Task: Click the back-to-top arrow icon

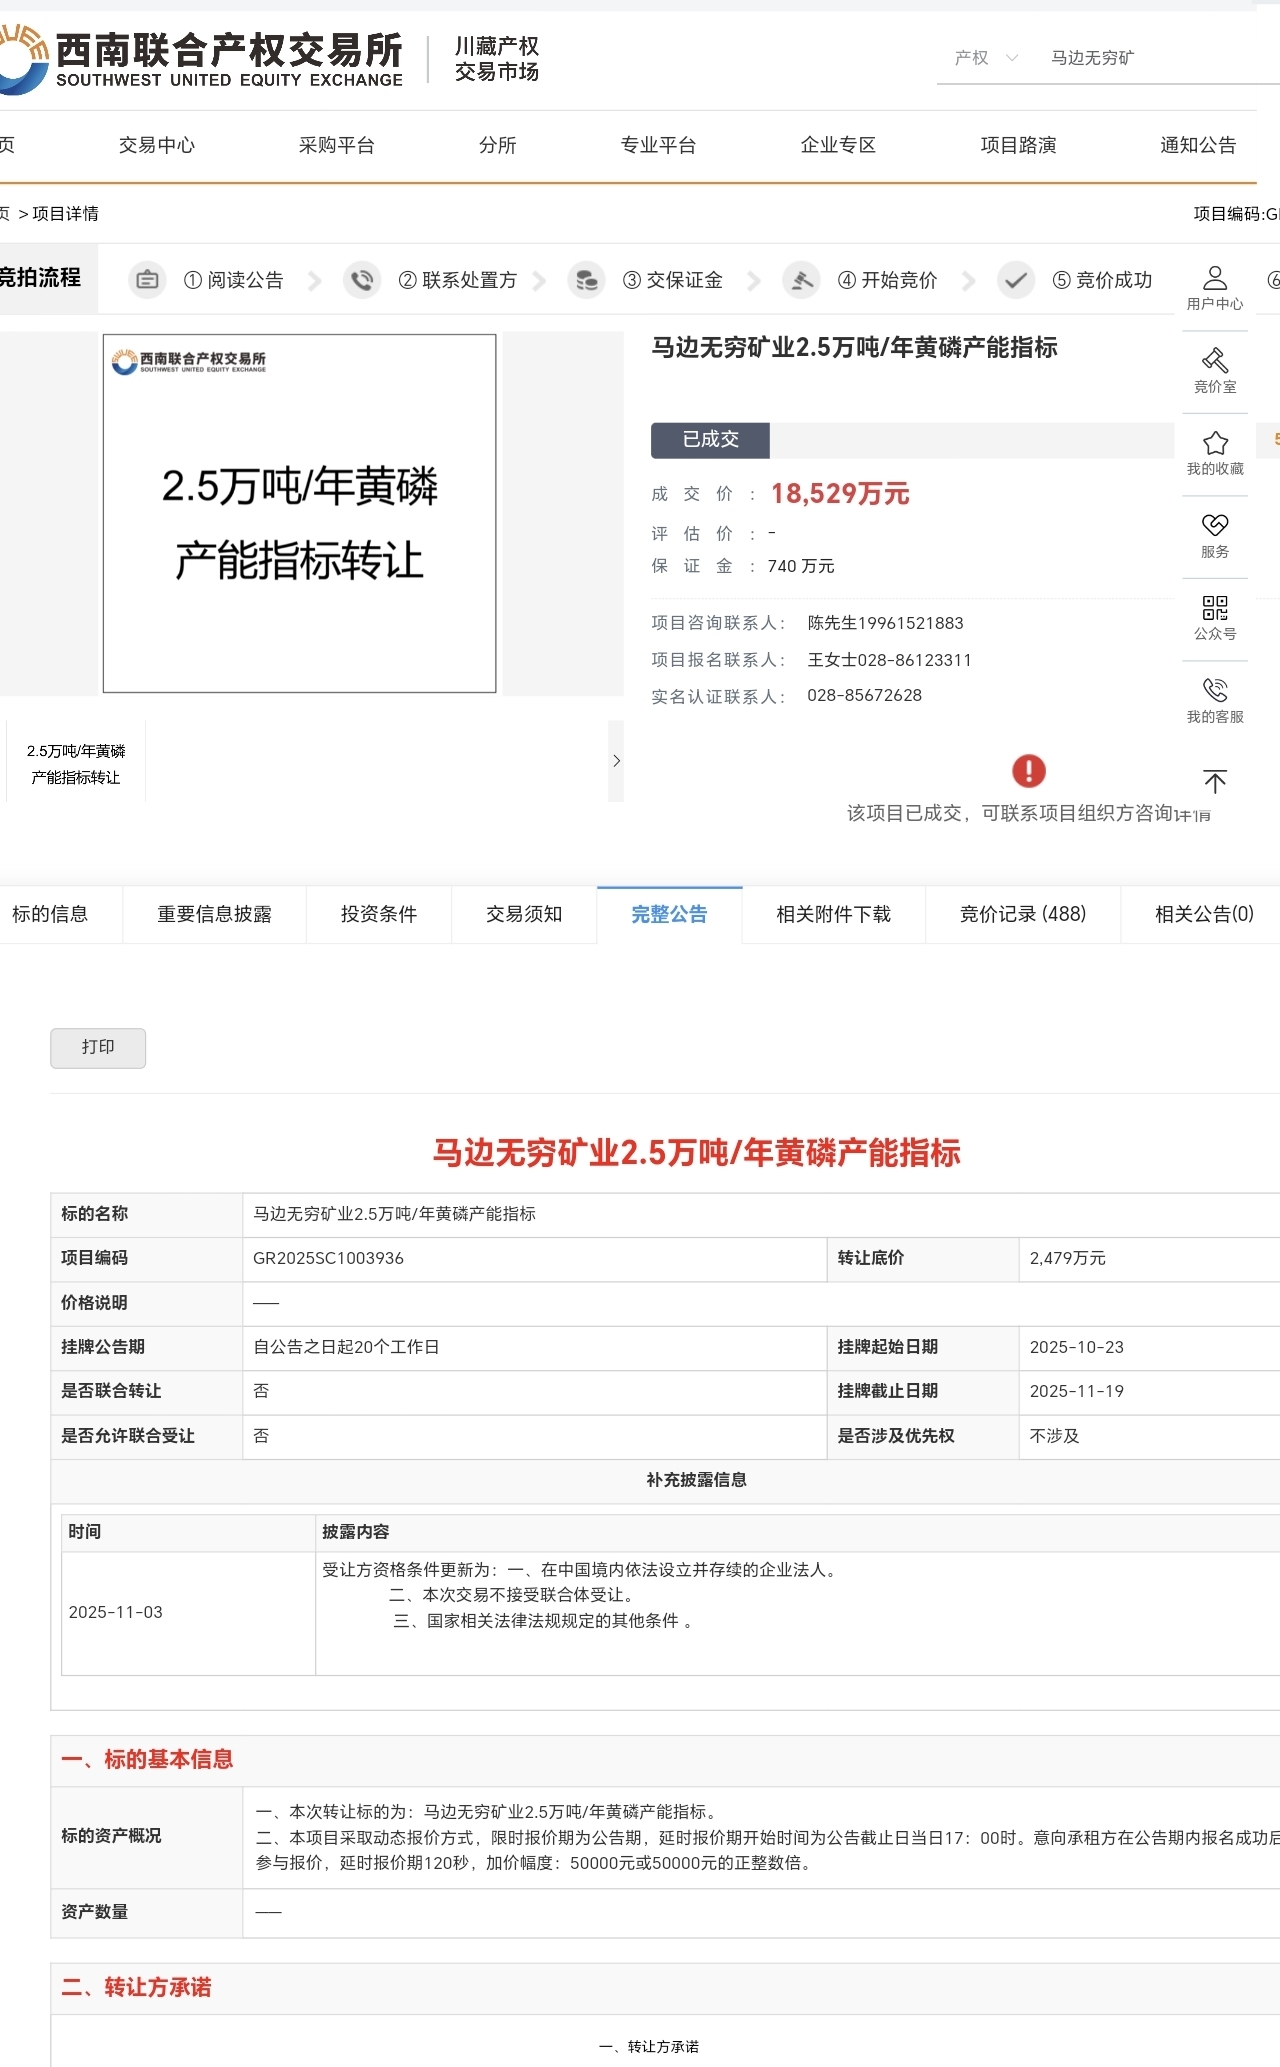Action: (1215, 780)
